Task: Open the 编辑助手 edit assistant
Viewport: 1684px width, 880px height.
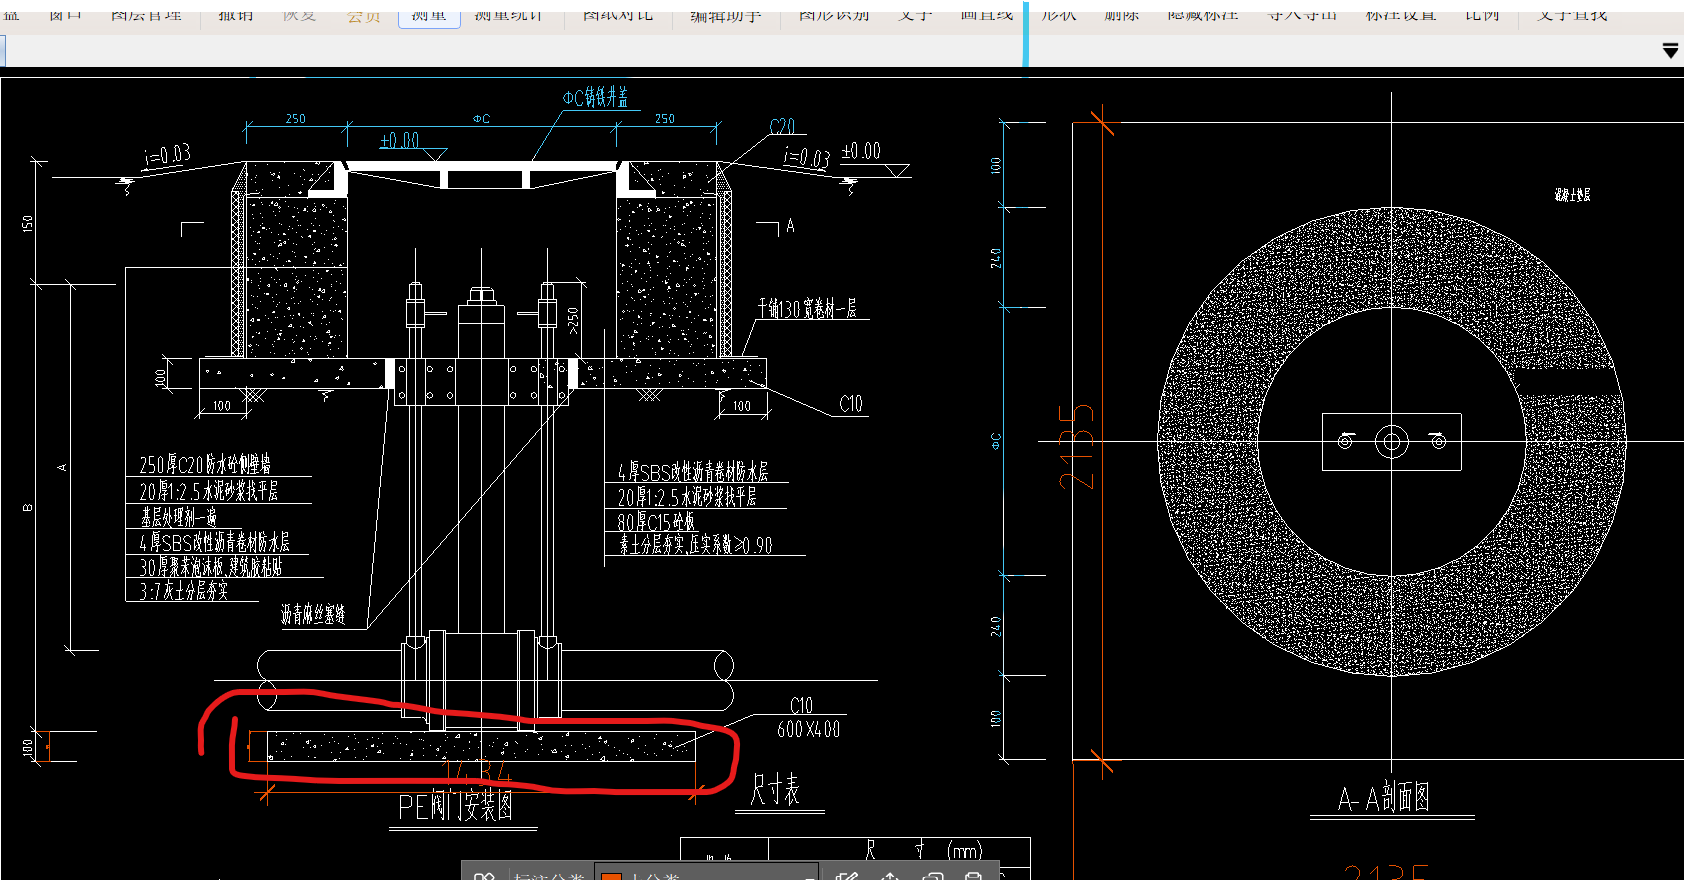Action: click(726, 15)
